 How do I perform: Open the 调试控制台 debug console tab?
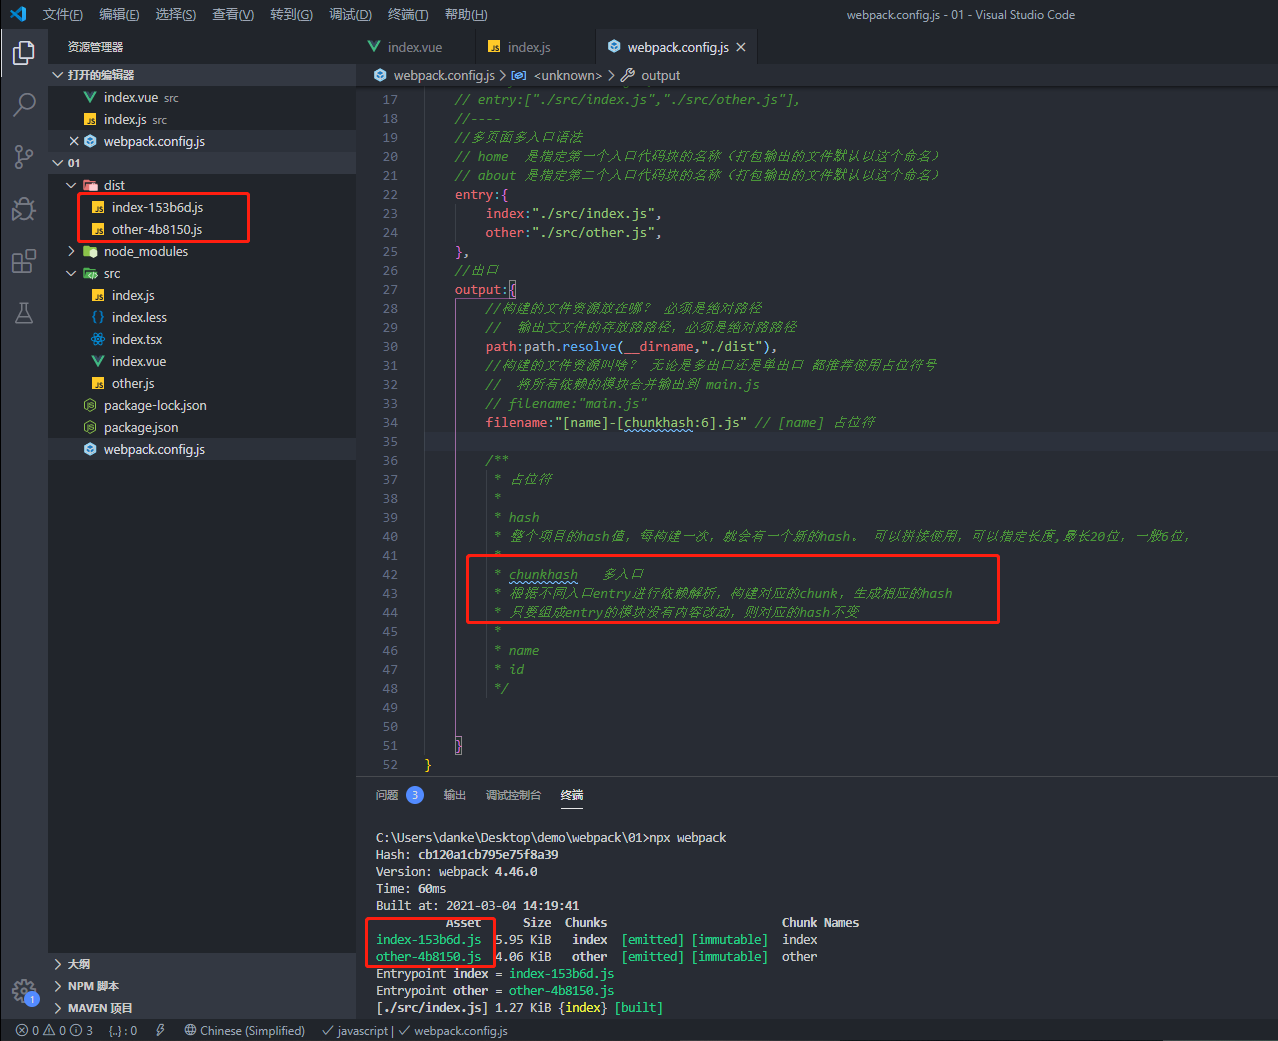pyautogui.click(x=513, y=795)
